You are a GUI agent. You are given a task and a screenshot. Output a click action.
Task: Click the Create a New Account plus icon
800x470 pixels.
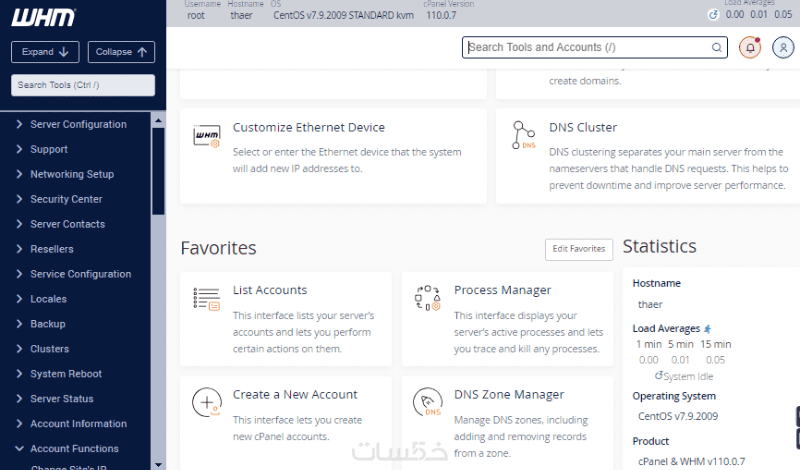tap(207, 402)
